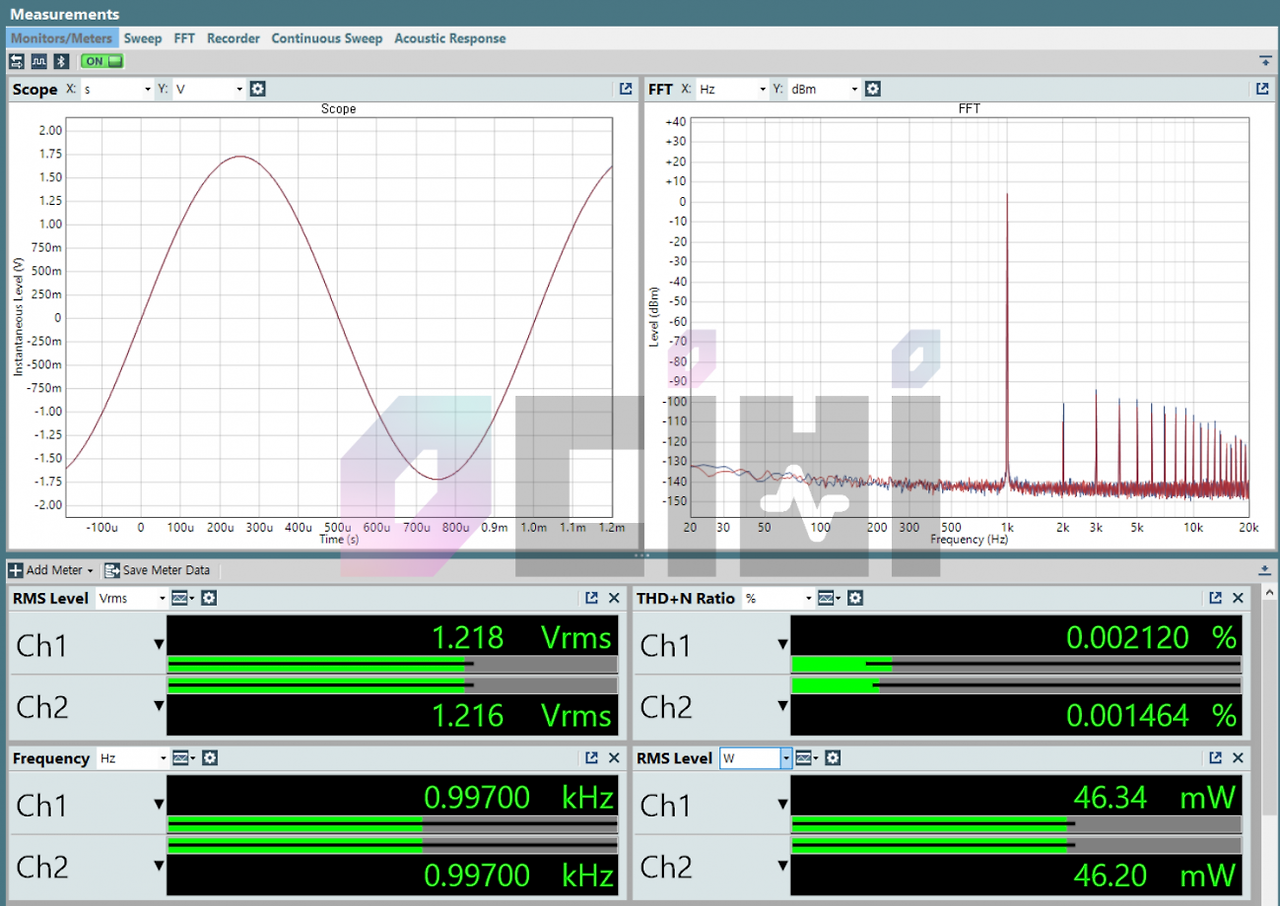Open graph-type icon for the Vrms RMS Level meter
The image size is (1280, 906).
[183, 598]
